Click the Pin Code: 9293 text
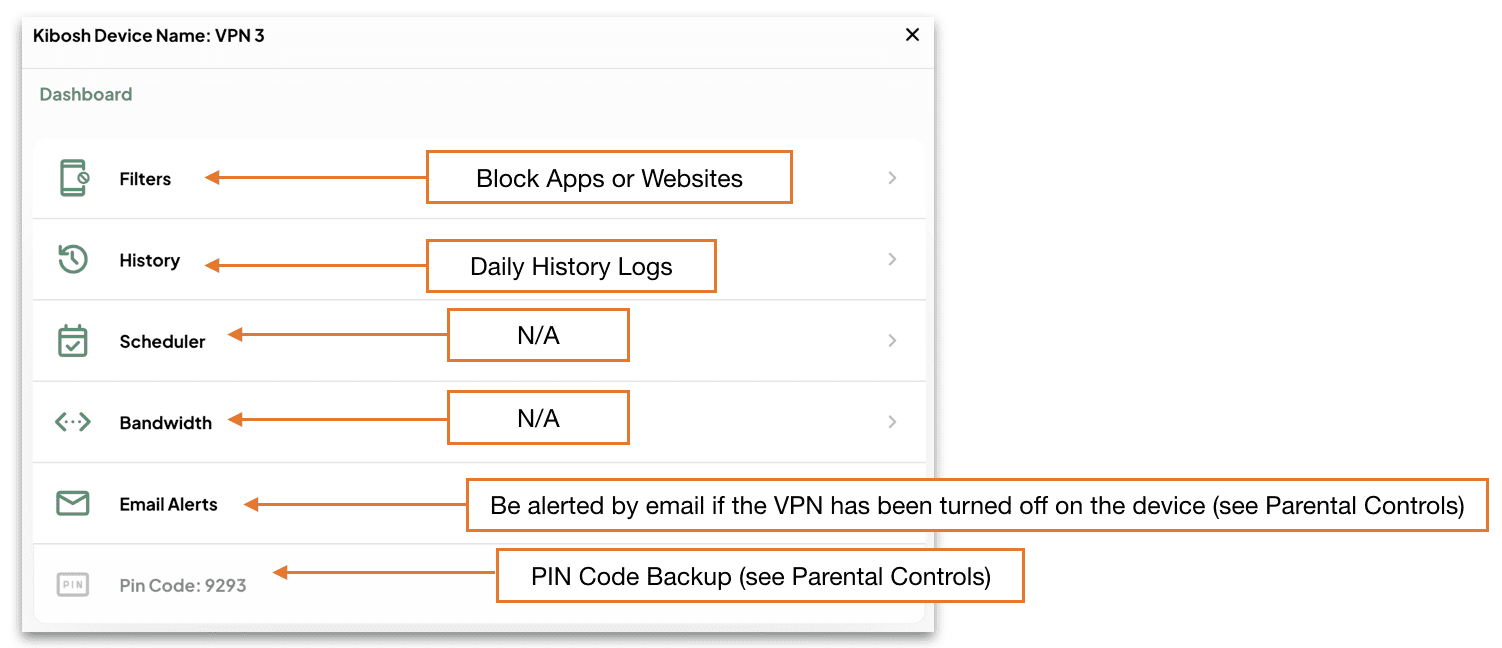 click(183, 585)
